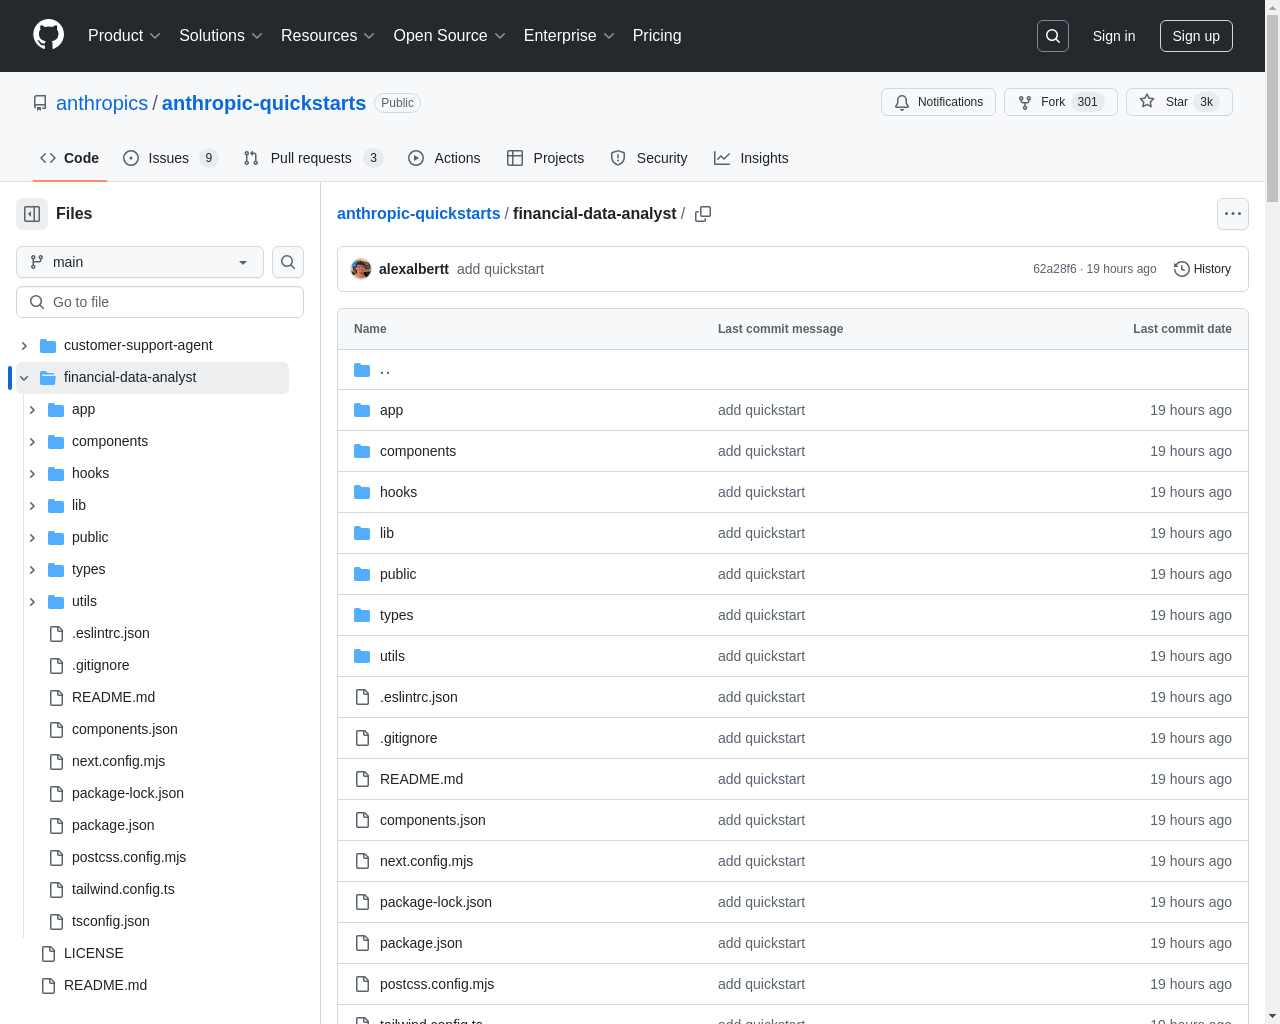
Task: Expand the utils folder chevron in sidebar
Action: (x=32, y=601)
